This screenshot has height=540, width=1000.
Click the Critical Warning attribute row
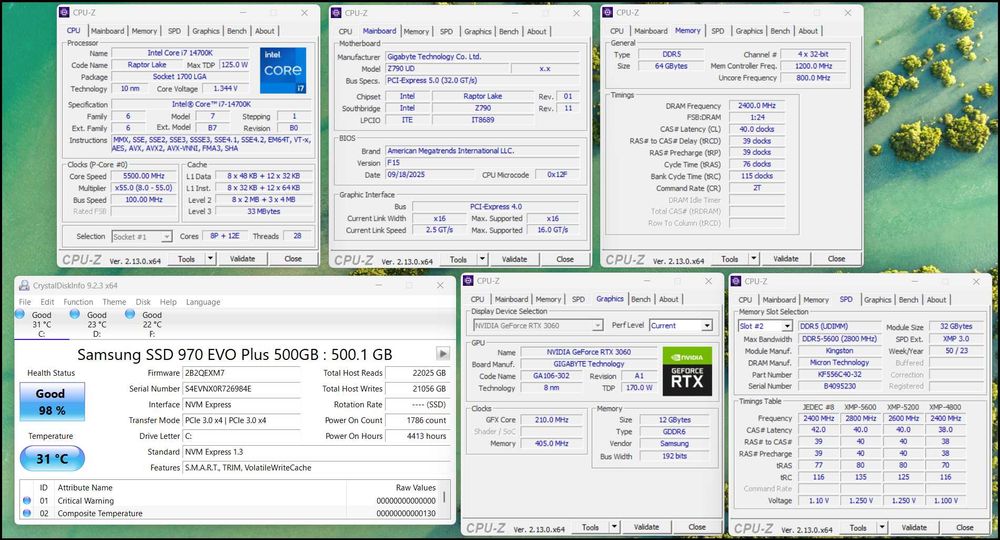pyautogui.click(x=230, y=500)
